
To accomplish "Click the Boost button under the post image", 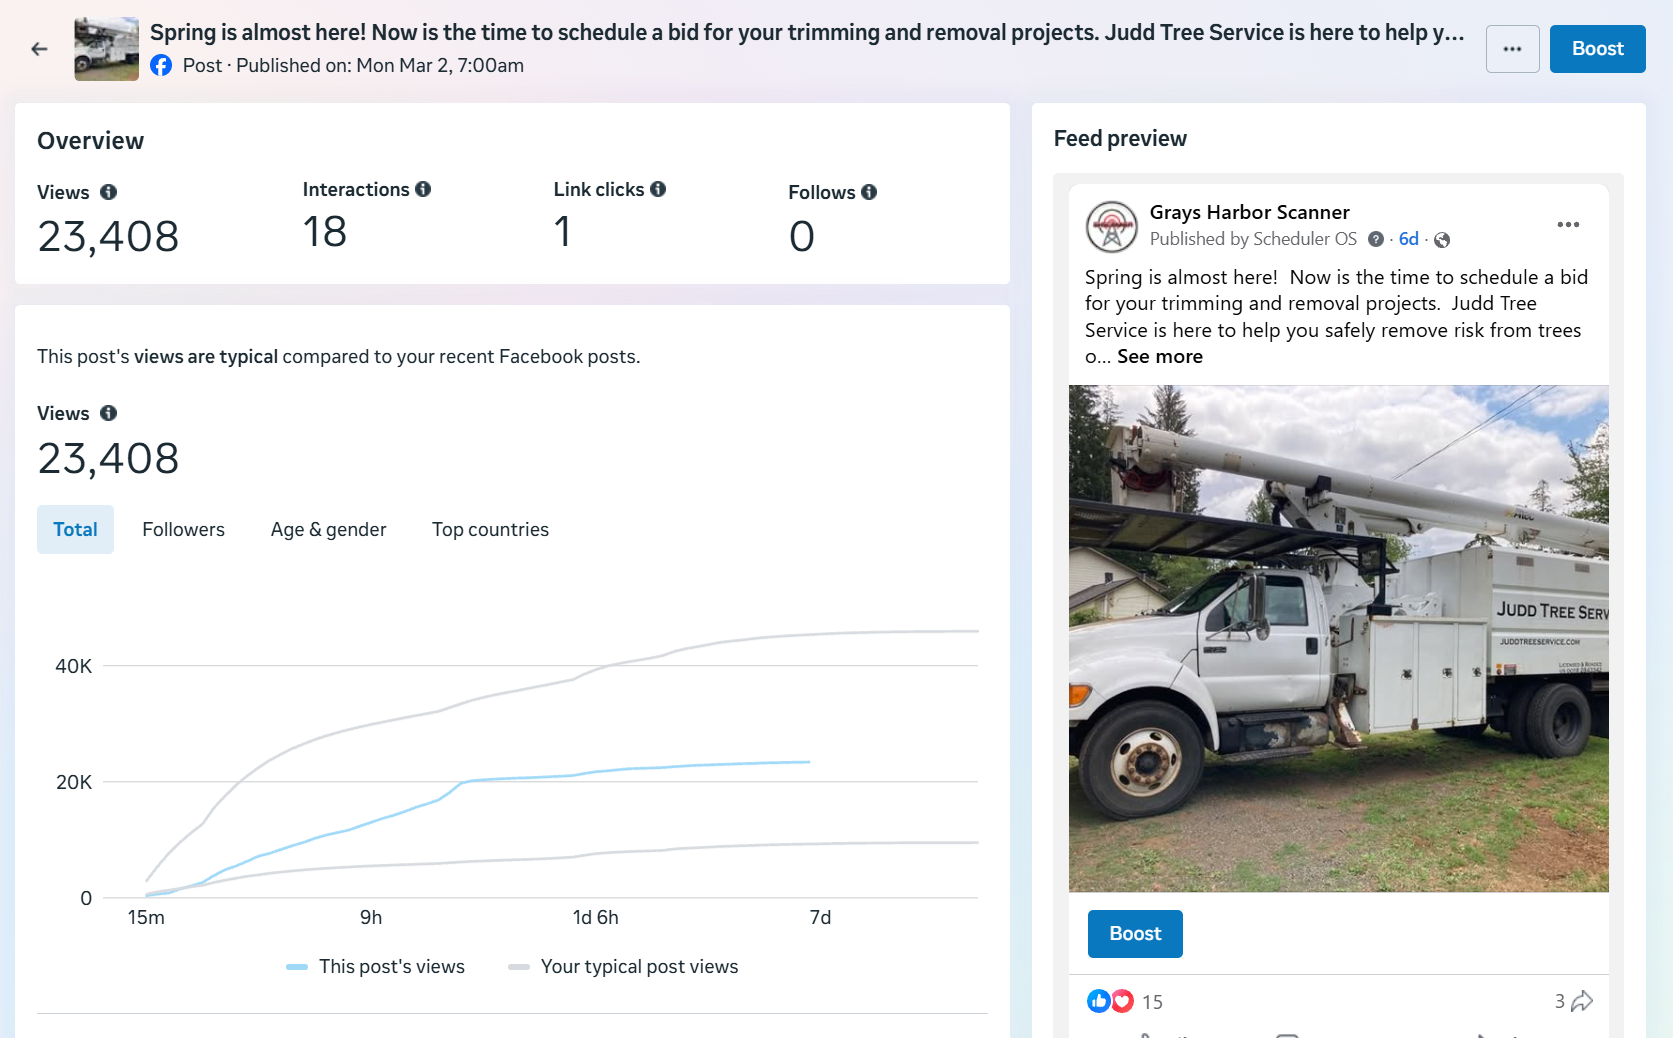I will tap(1135, 934).
